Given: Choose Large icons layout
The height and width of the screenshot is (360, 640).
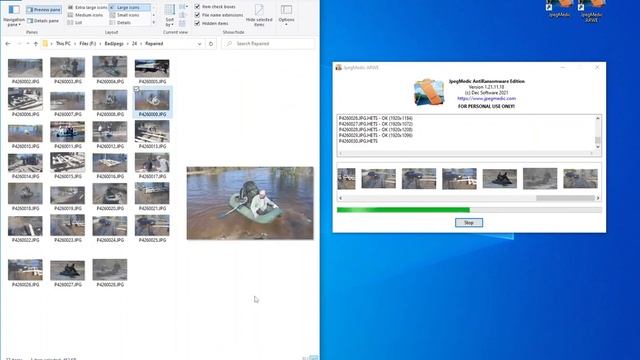Looking at the screenshot, I should pos(129,7).
